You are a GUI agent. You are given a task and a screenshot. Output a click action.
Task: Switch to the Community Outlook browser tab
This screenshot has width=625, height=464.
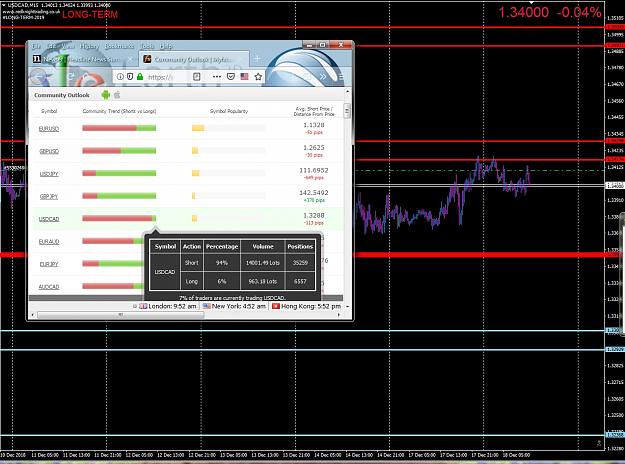pos(193,59)
